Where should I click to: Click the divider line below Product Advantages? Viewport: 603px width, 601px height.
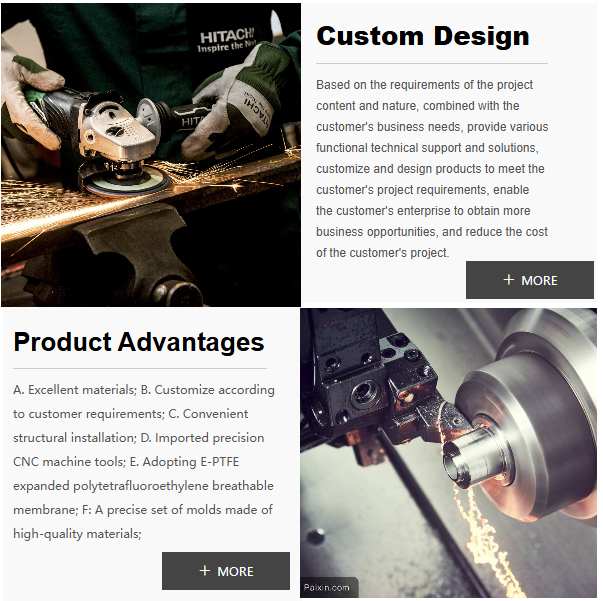(x=140, y=368)
